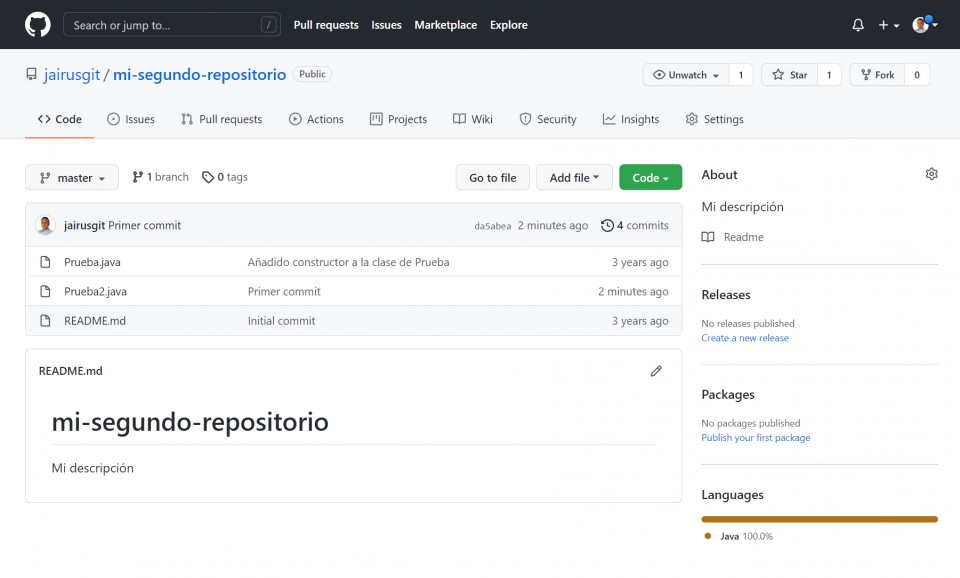This screenshot has height=578, width=960.
Task: Go to Issues in top navigation
Action: pos(386,25)
